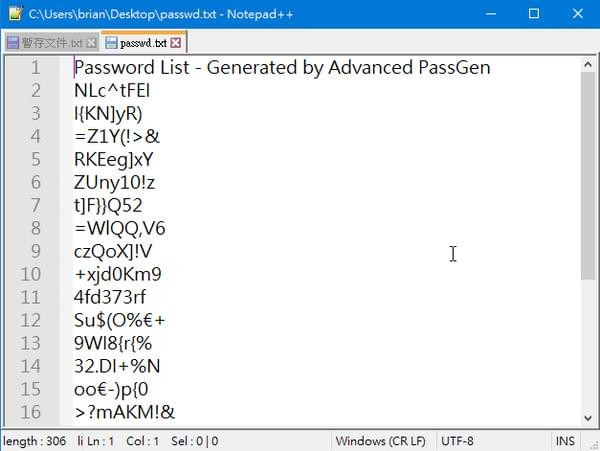Viewport: 600px width, 451px height.
Task: Click the vertical scrollbar thumb
Action: tap(588, 172)
